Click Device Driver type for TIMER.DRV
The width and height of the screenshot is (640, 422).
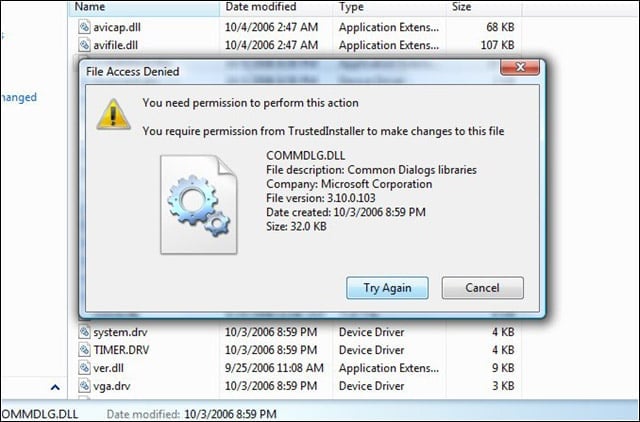tap(371, 350)
